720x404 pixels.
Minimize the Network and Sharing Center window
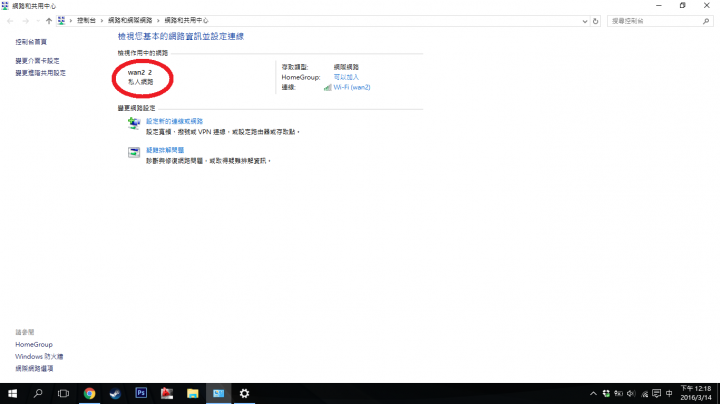pos(659,6)
